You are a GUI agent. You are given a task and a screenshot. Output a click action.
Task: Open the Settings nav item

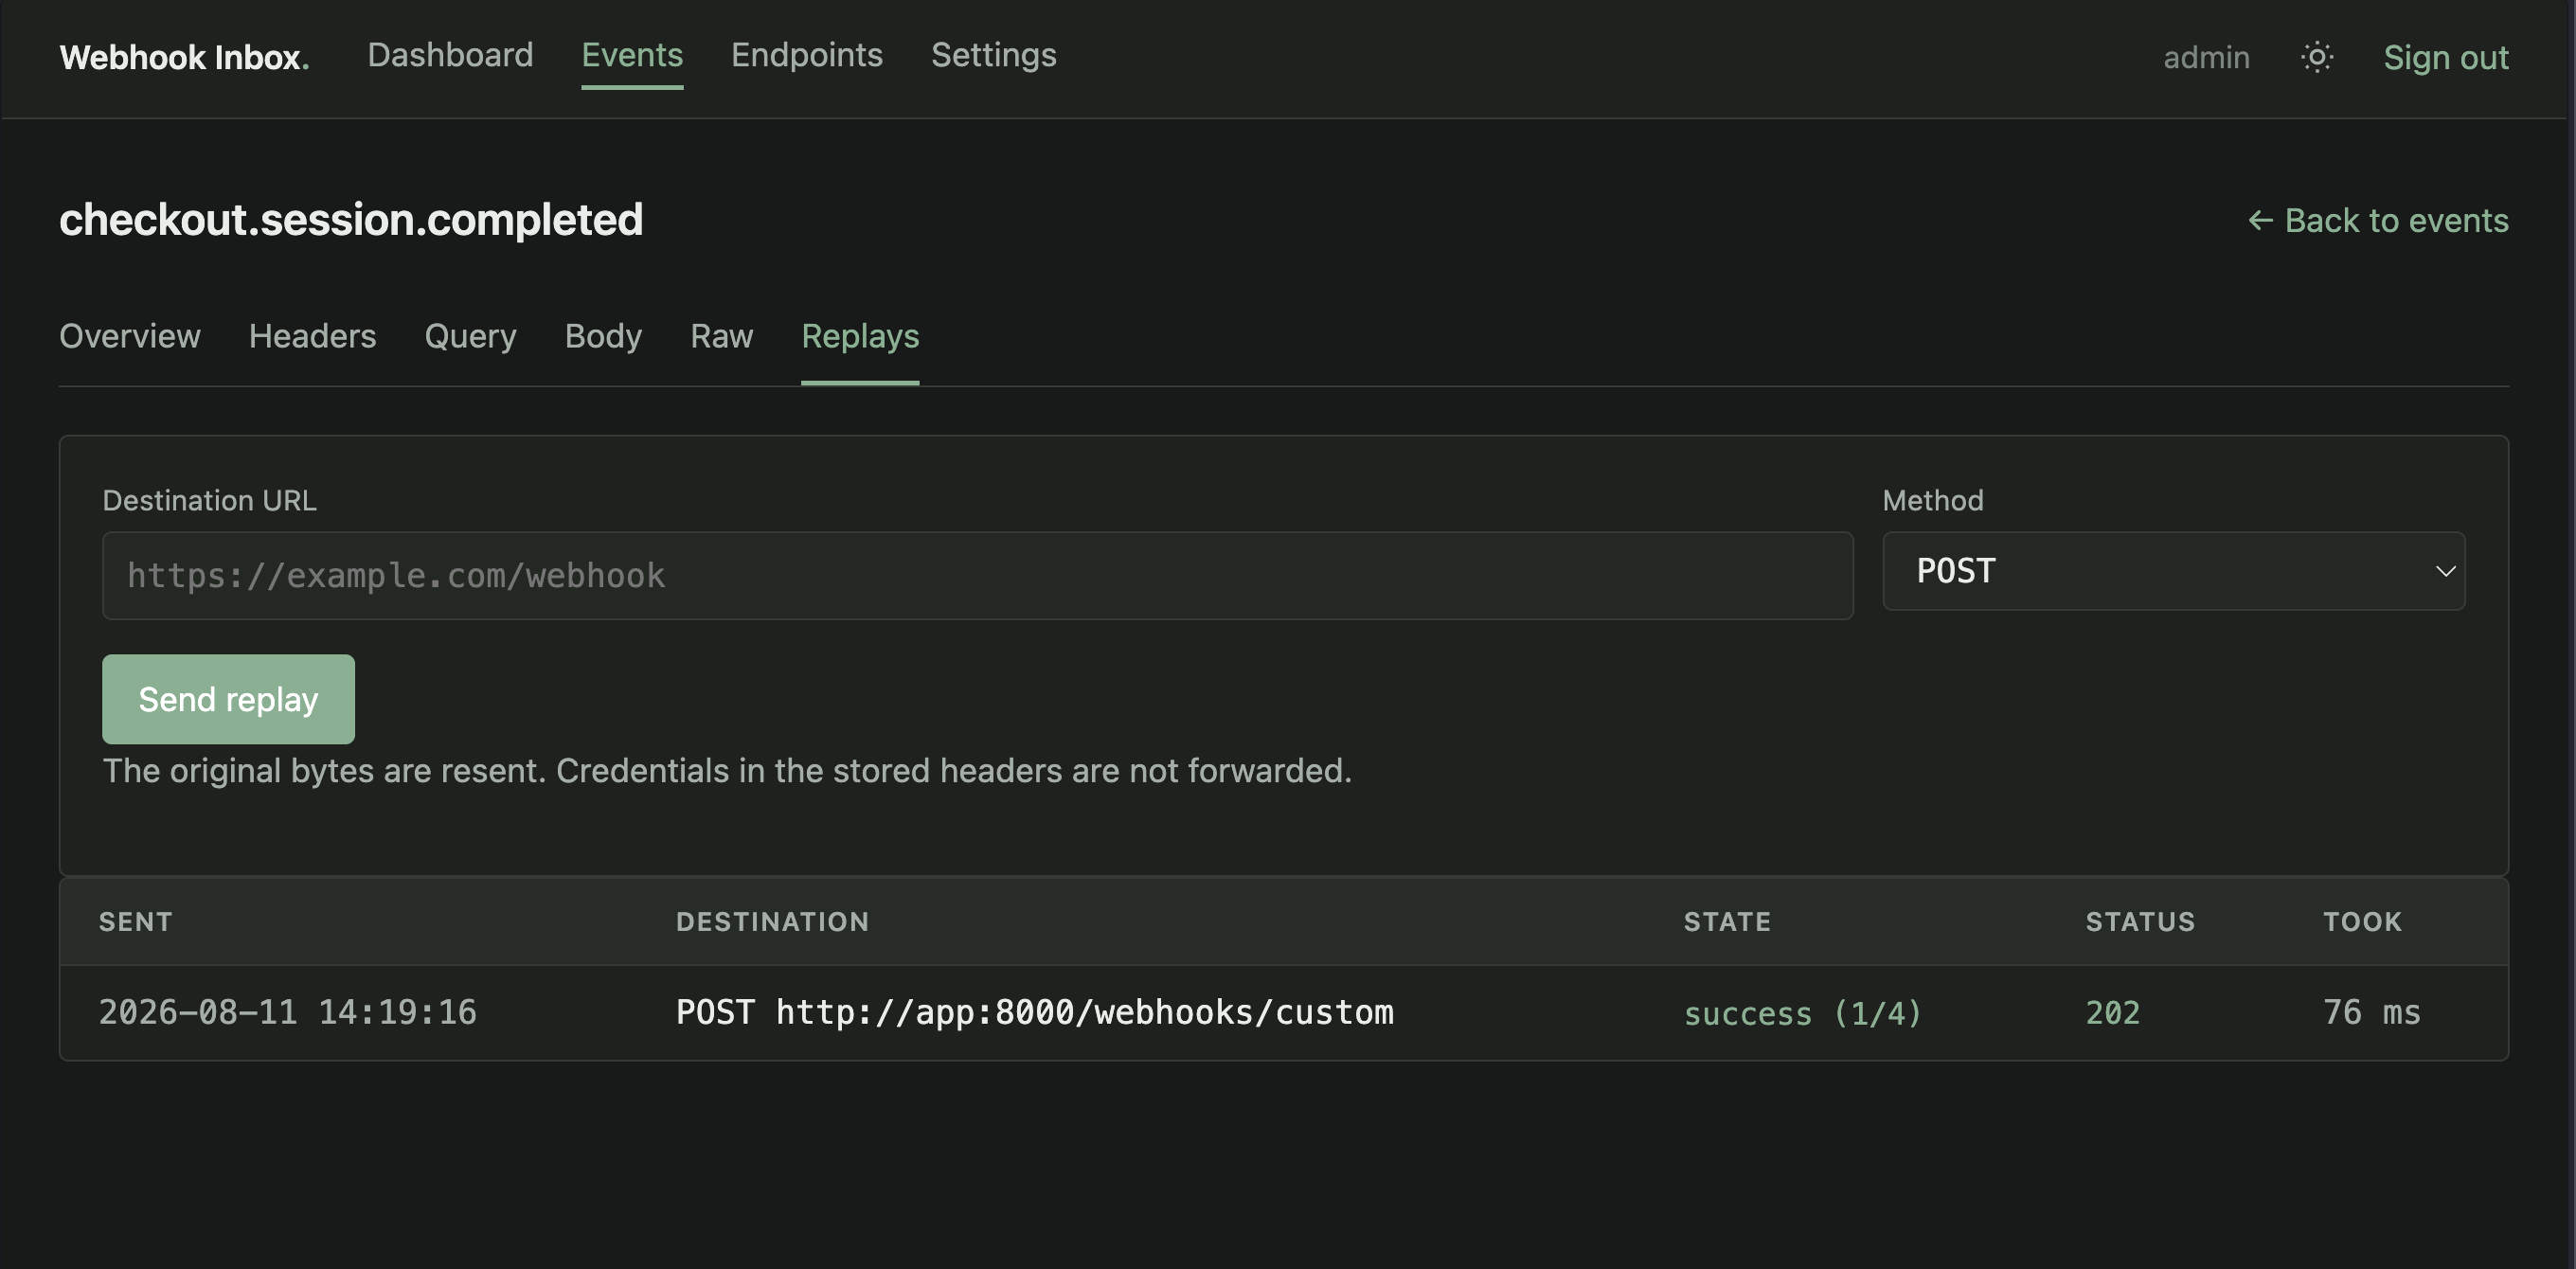pyautogui.click(x=993, y=55)
